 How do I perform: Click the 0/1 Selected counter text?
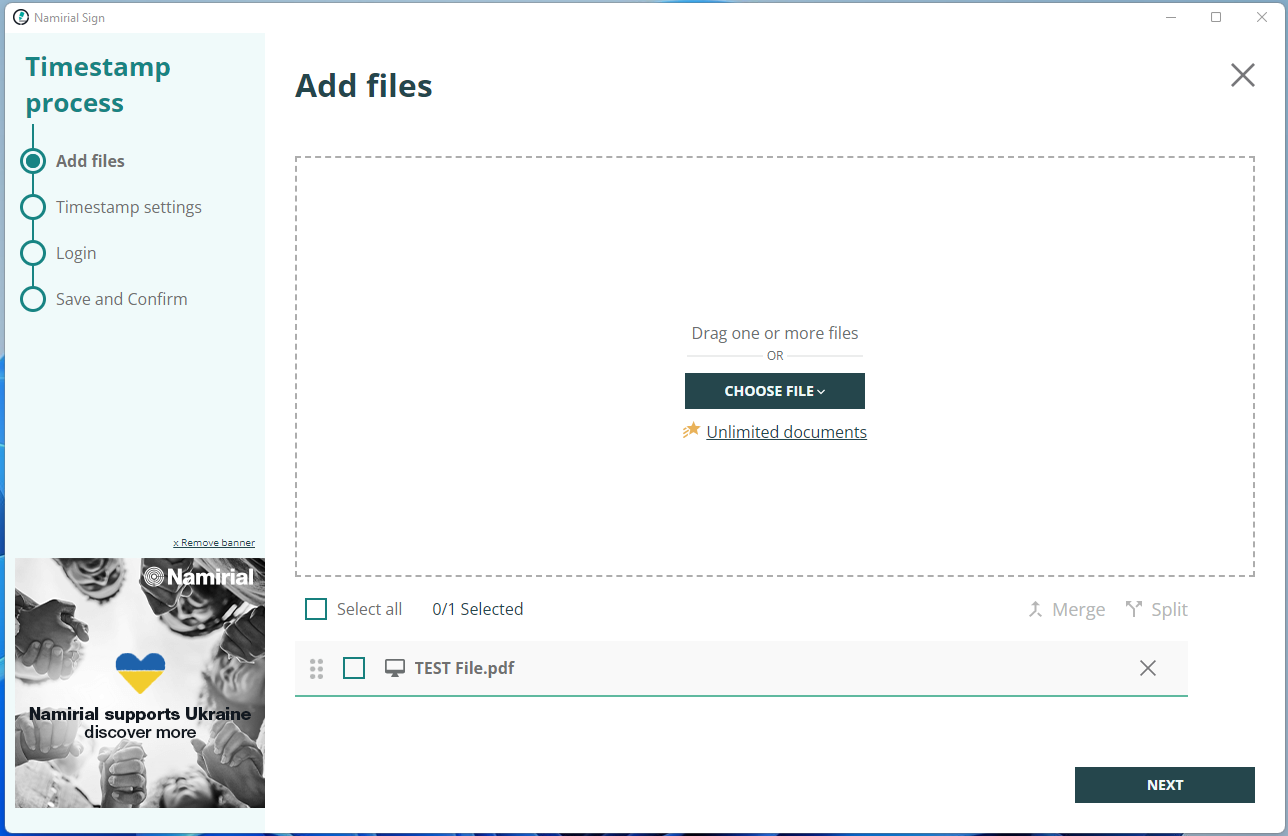478,609
